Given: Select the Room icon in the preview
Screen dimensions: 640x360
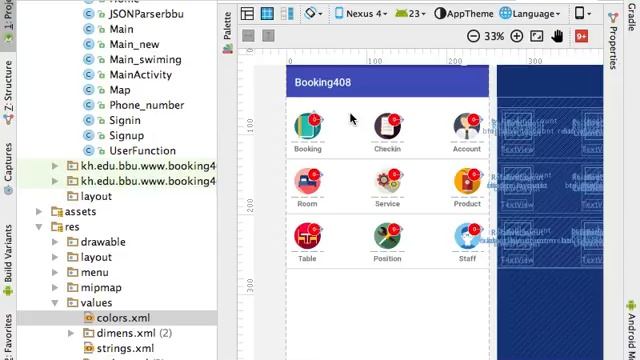Looking at the screenshot, I should [x=308, y=181].
